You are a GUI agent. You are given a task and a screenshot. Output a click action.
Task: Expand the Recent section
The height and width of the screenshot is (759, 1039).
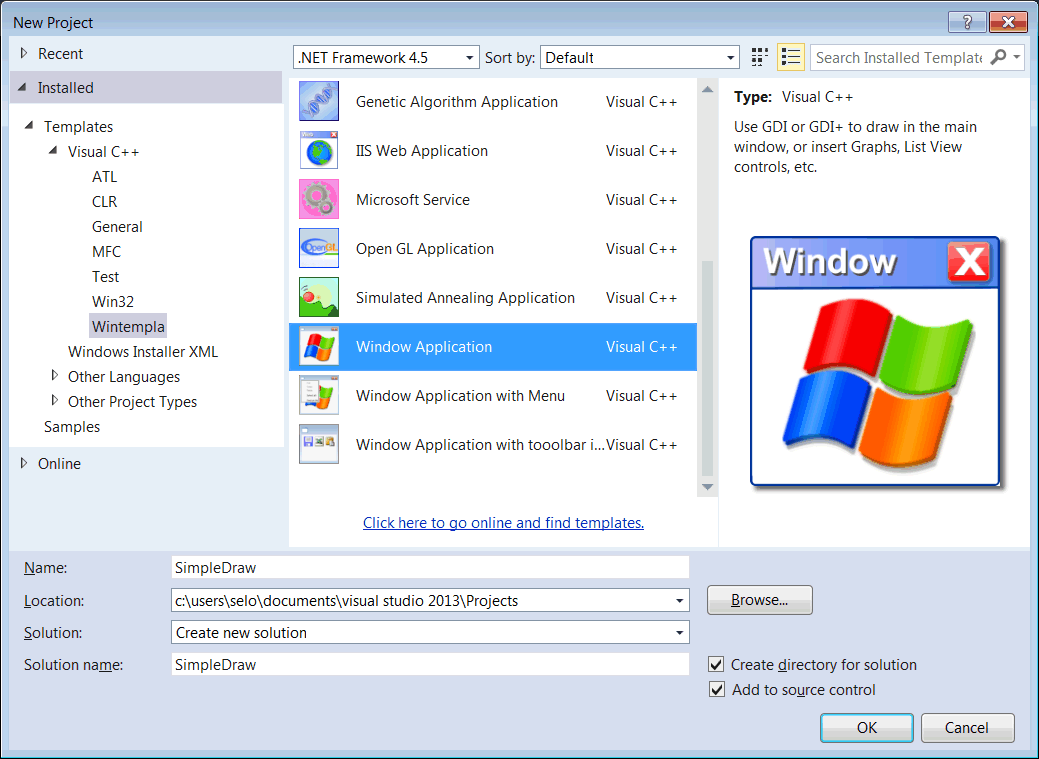click(x=24, y=53)
